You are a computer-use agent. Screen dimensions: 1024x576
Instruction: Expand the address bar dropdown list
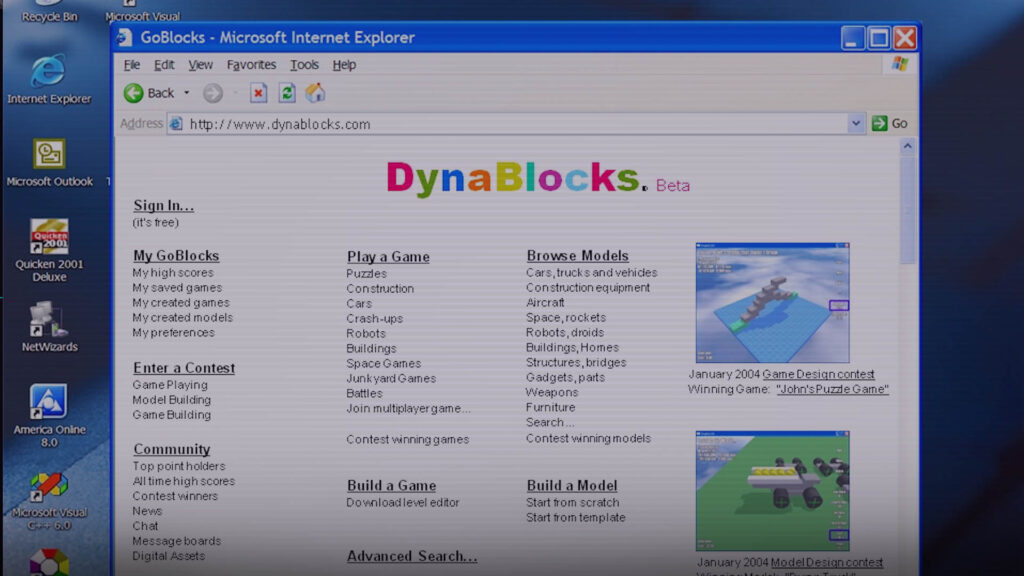pyautogui.click(x=856, y=123)
